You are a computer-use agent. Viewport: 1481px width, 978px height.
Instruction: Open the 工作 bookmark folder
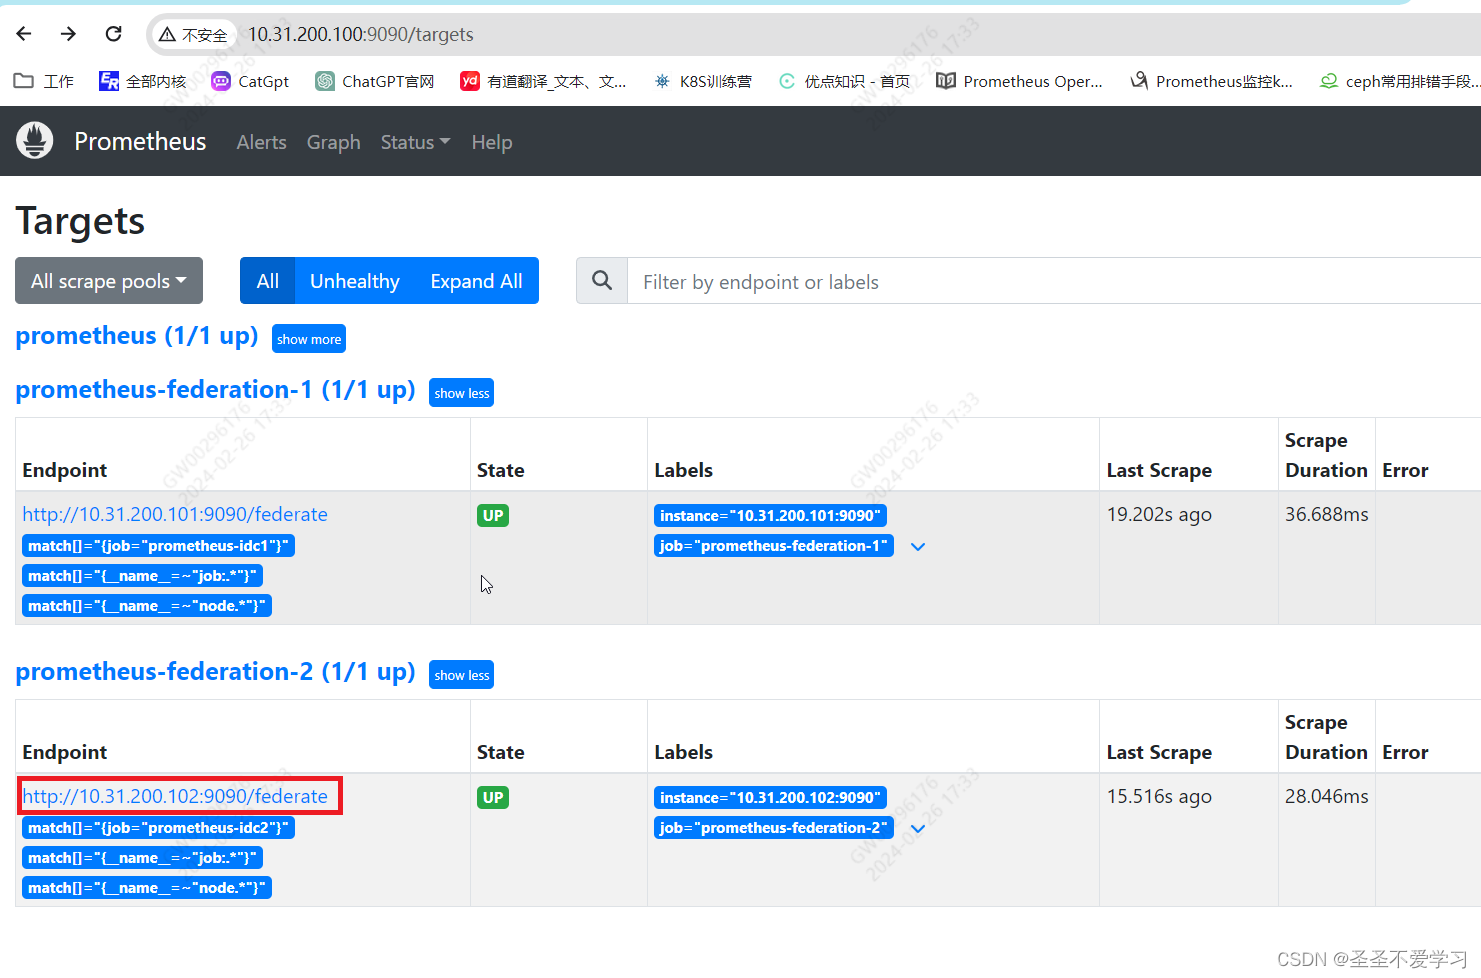[44, 82]
